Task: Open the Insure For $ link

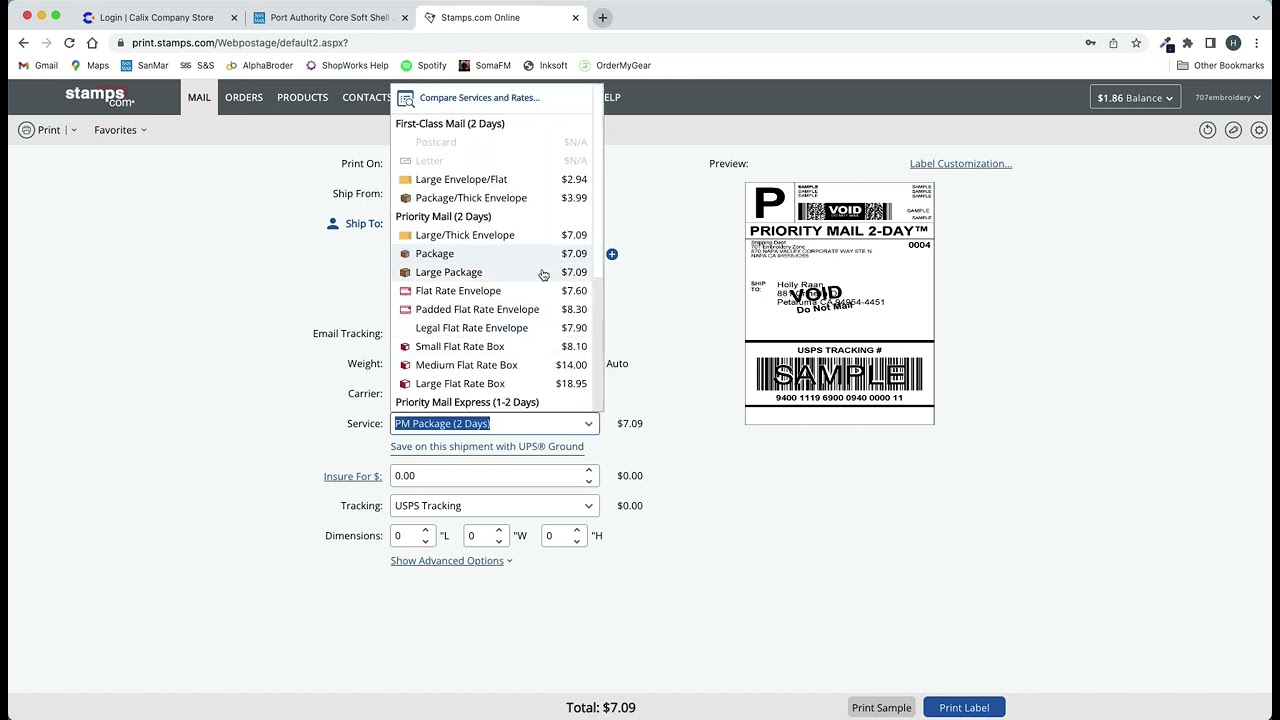Action: (352, 477)
